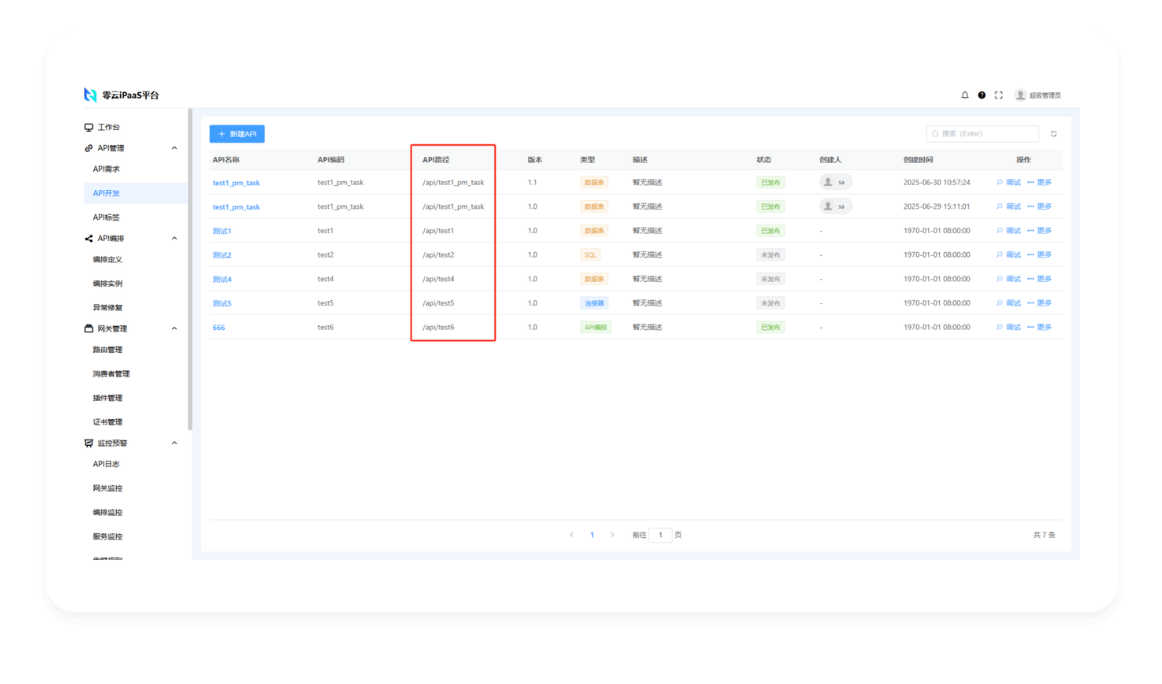Open the 测试2 API name link
Screen dimensions: 1162x684
(222, 255)
